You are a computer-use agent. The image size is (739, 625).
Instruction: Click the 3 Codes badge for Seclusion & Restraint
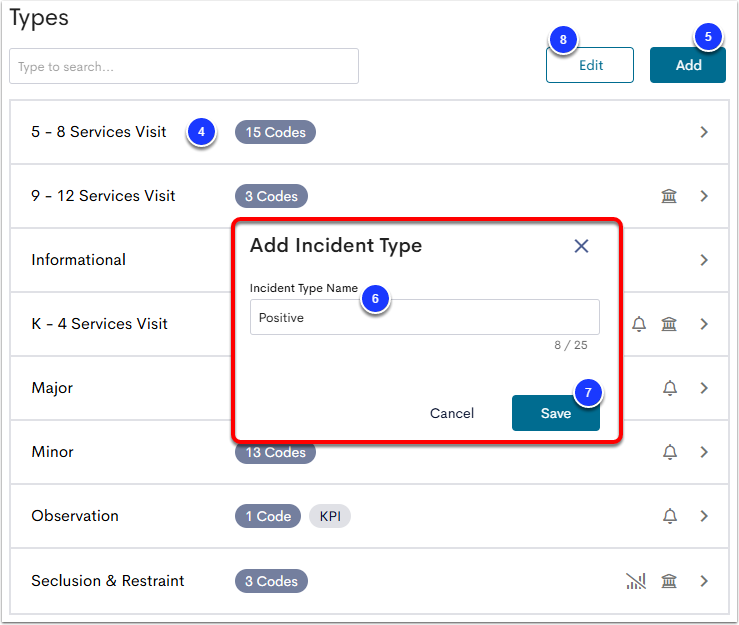tap(271, 581)
